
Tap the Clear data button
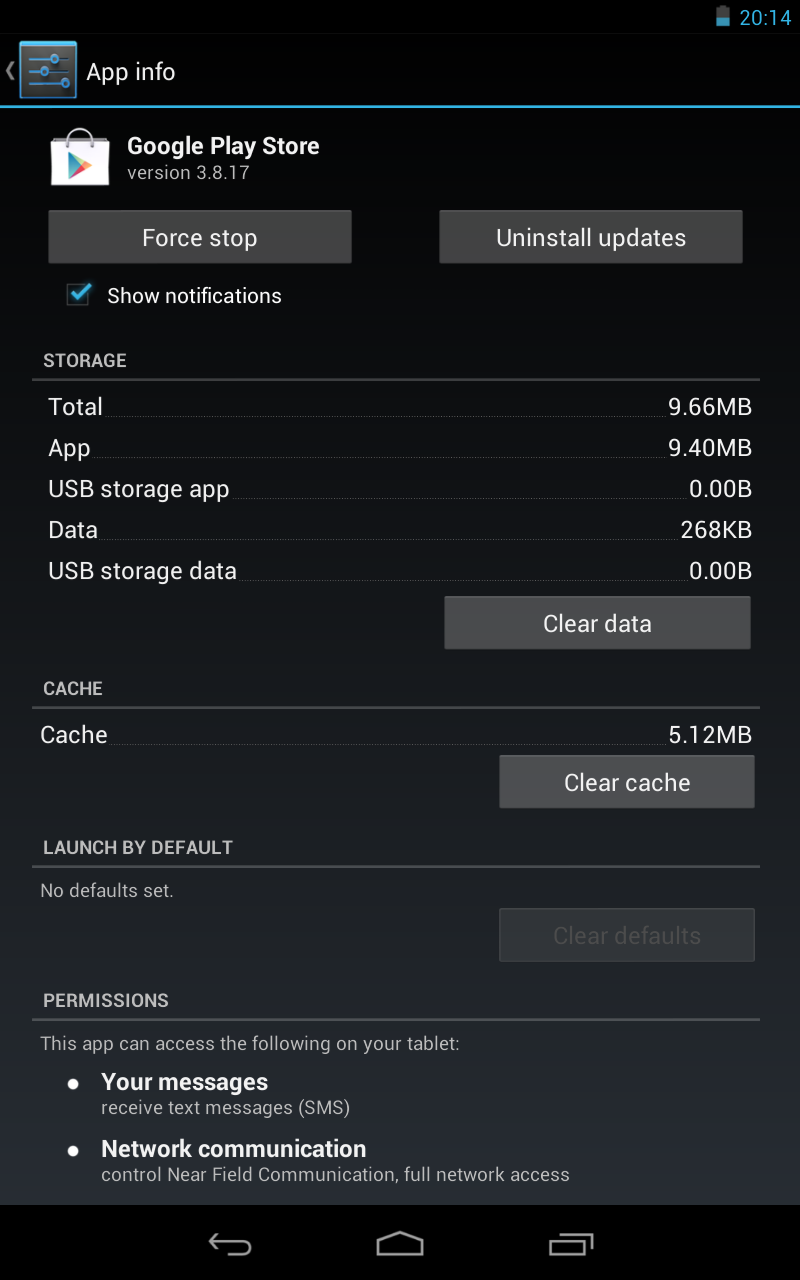(597, 623)
